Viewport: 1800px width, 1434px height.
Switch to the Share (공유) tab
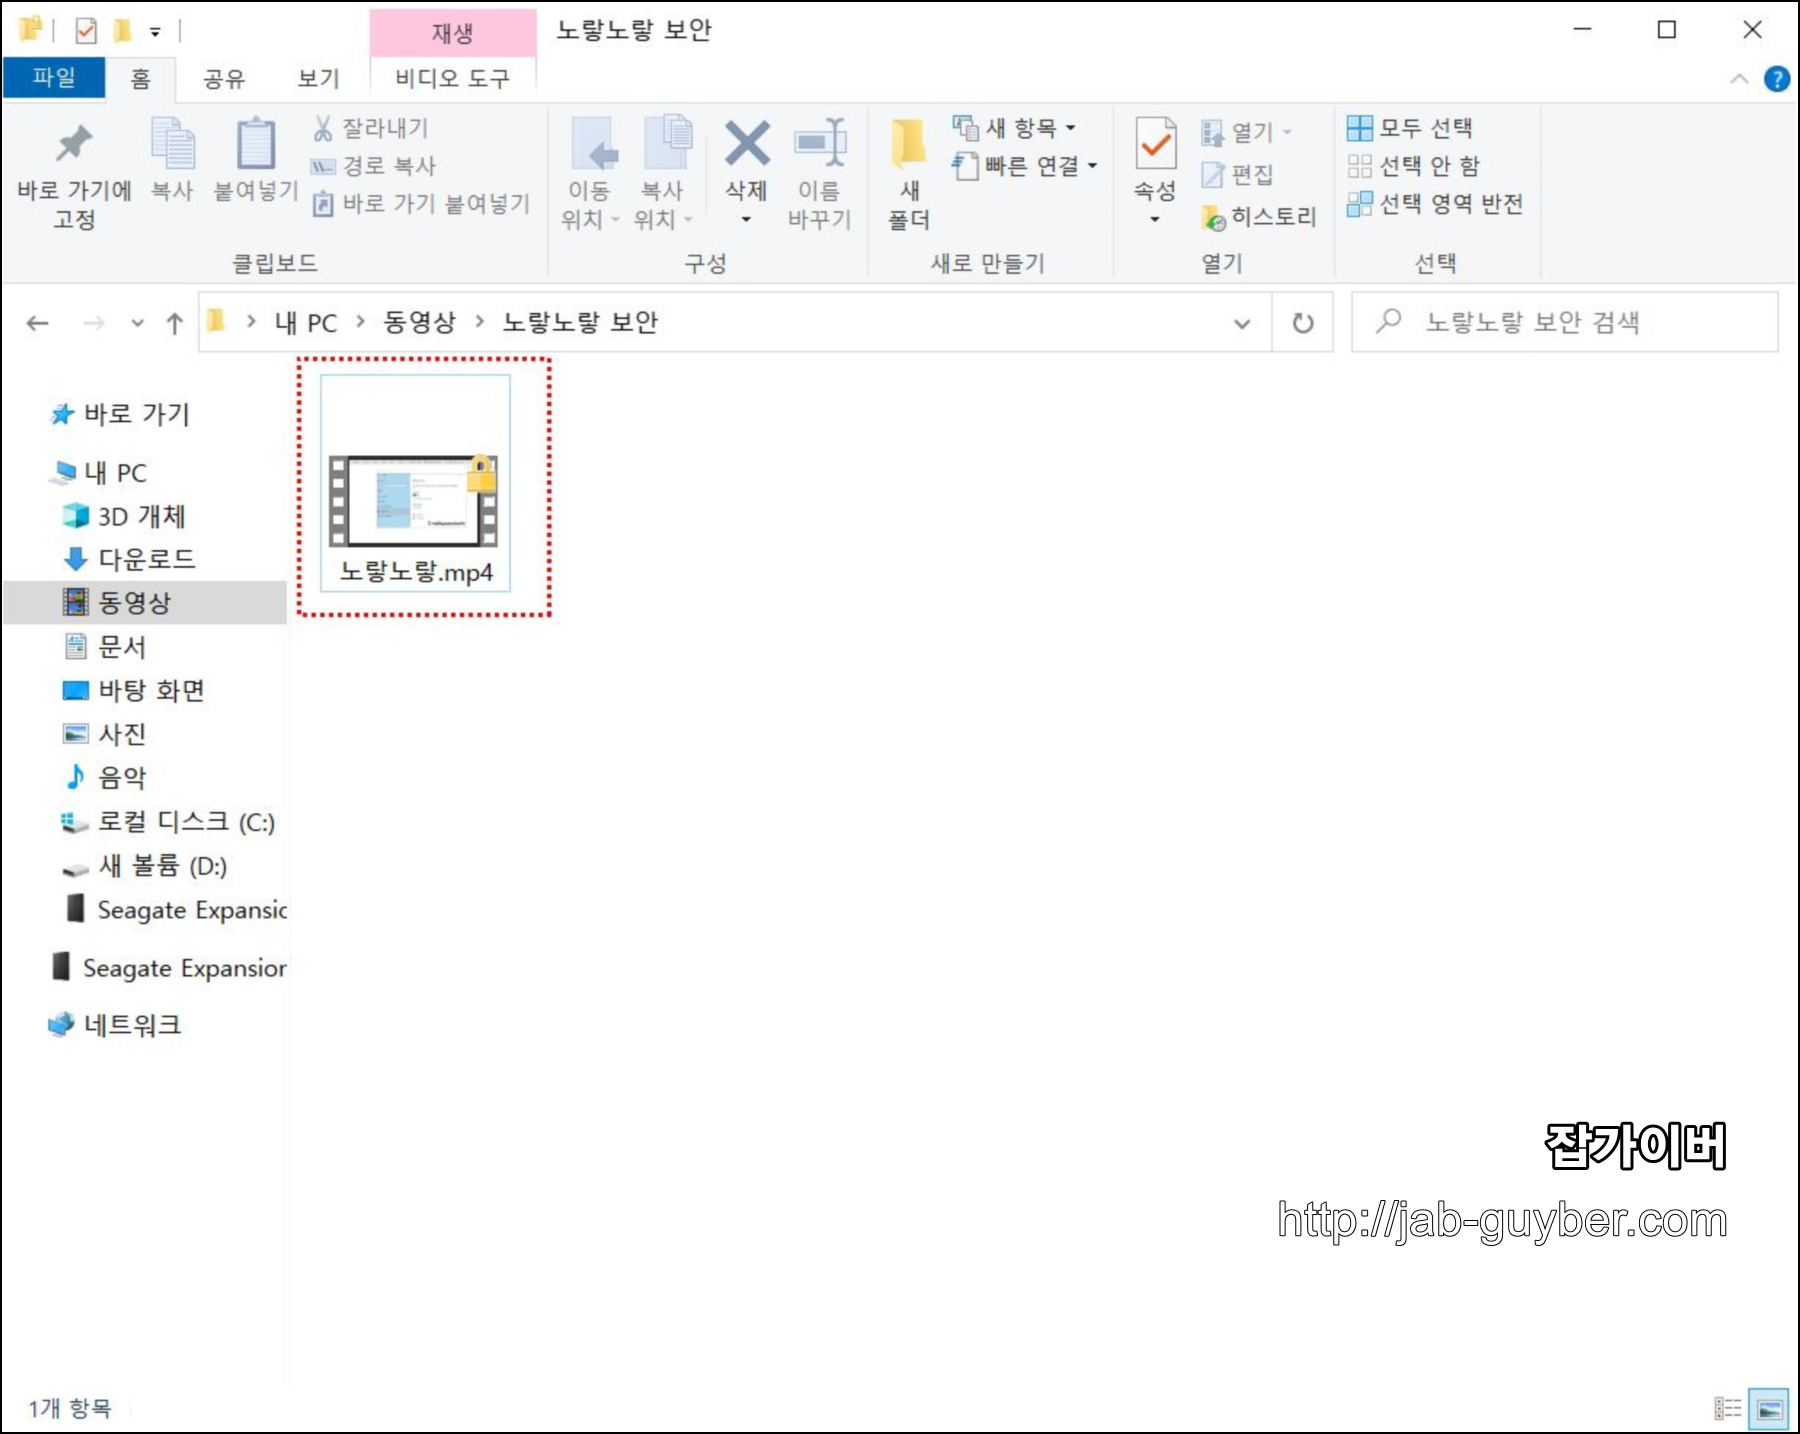pyautogui.click(x=224, y=79)
